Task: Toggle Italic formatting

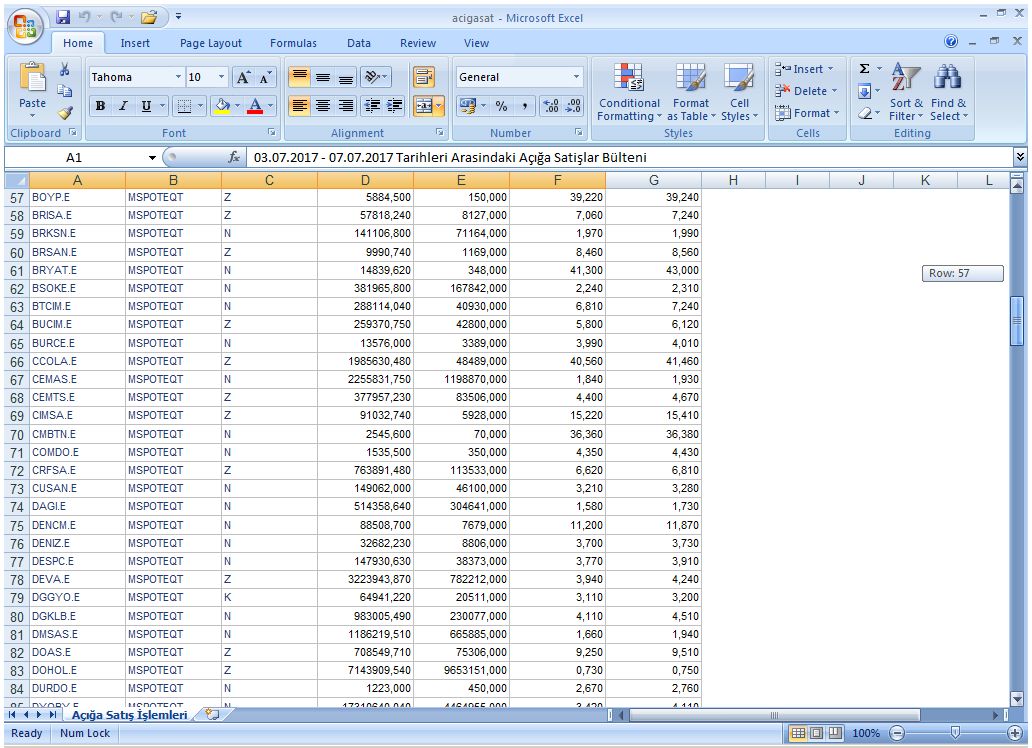Action: (x=123, y=105)
